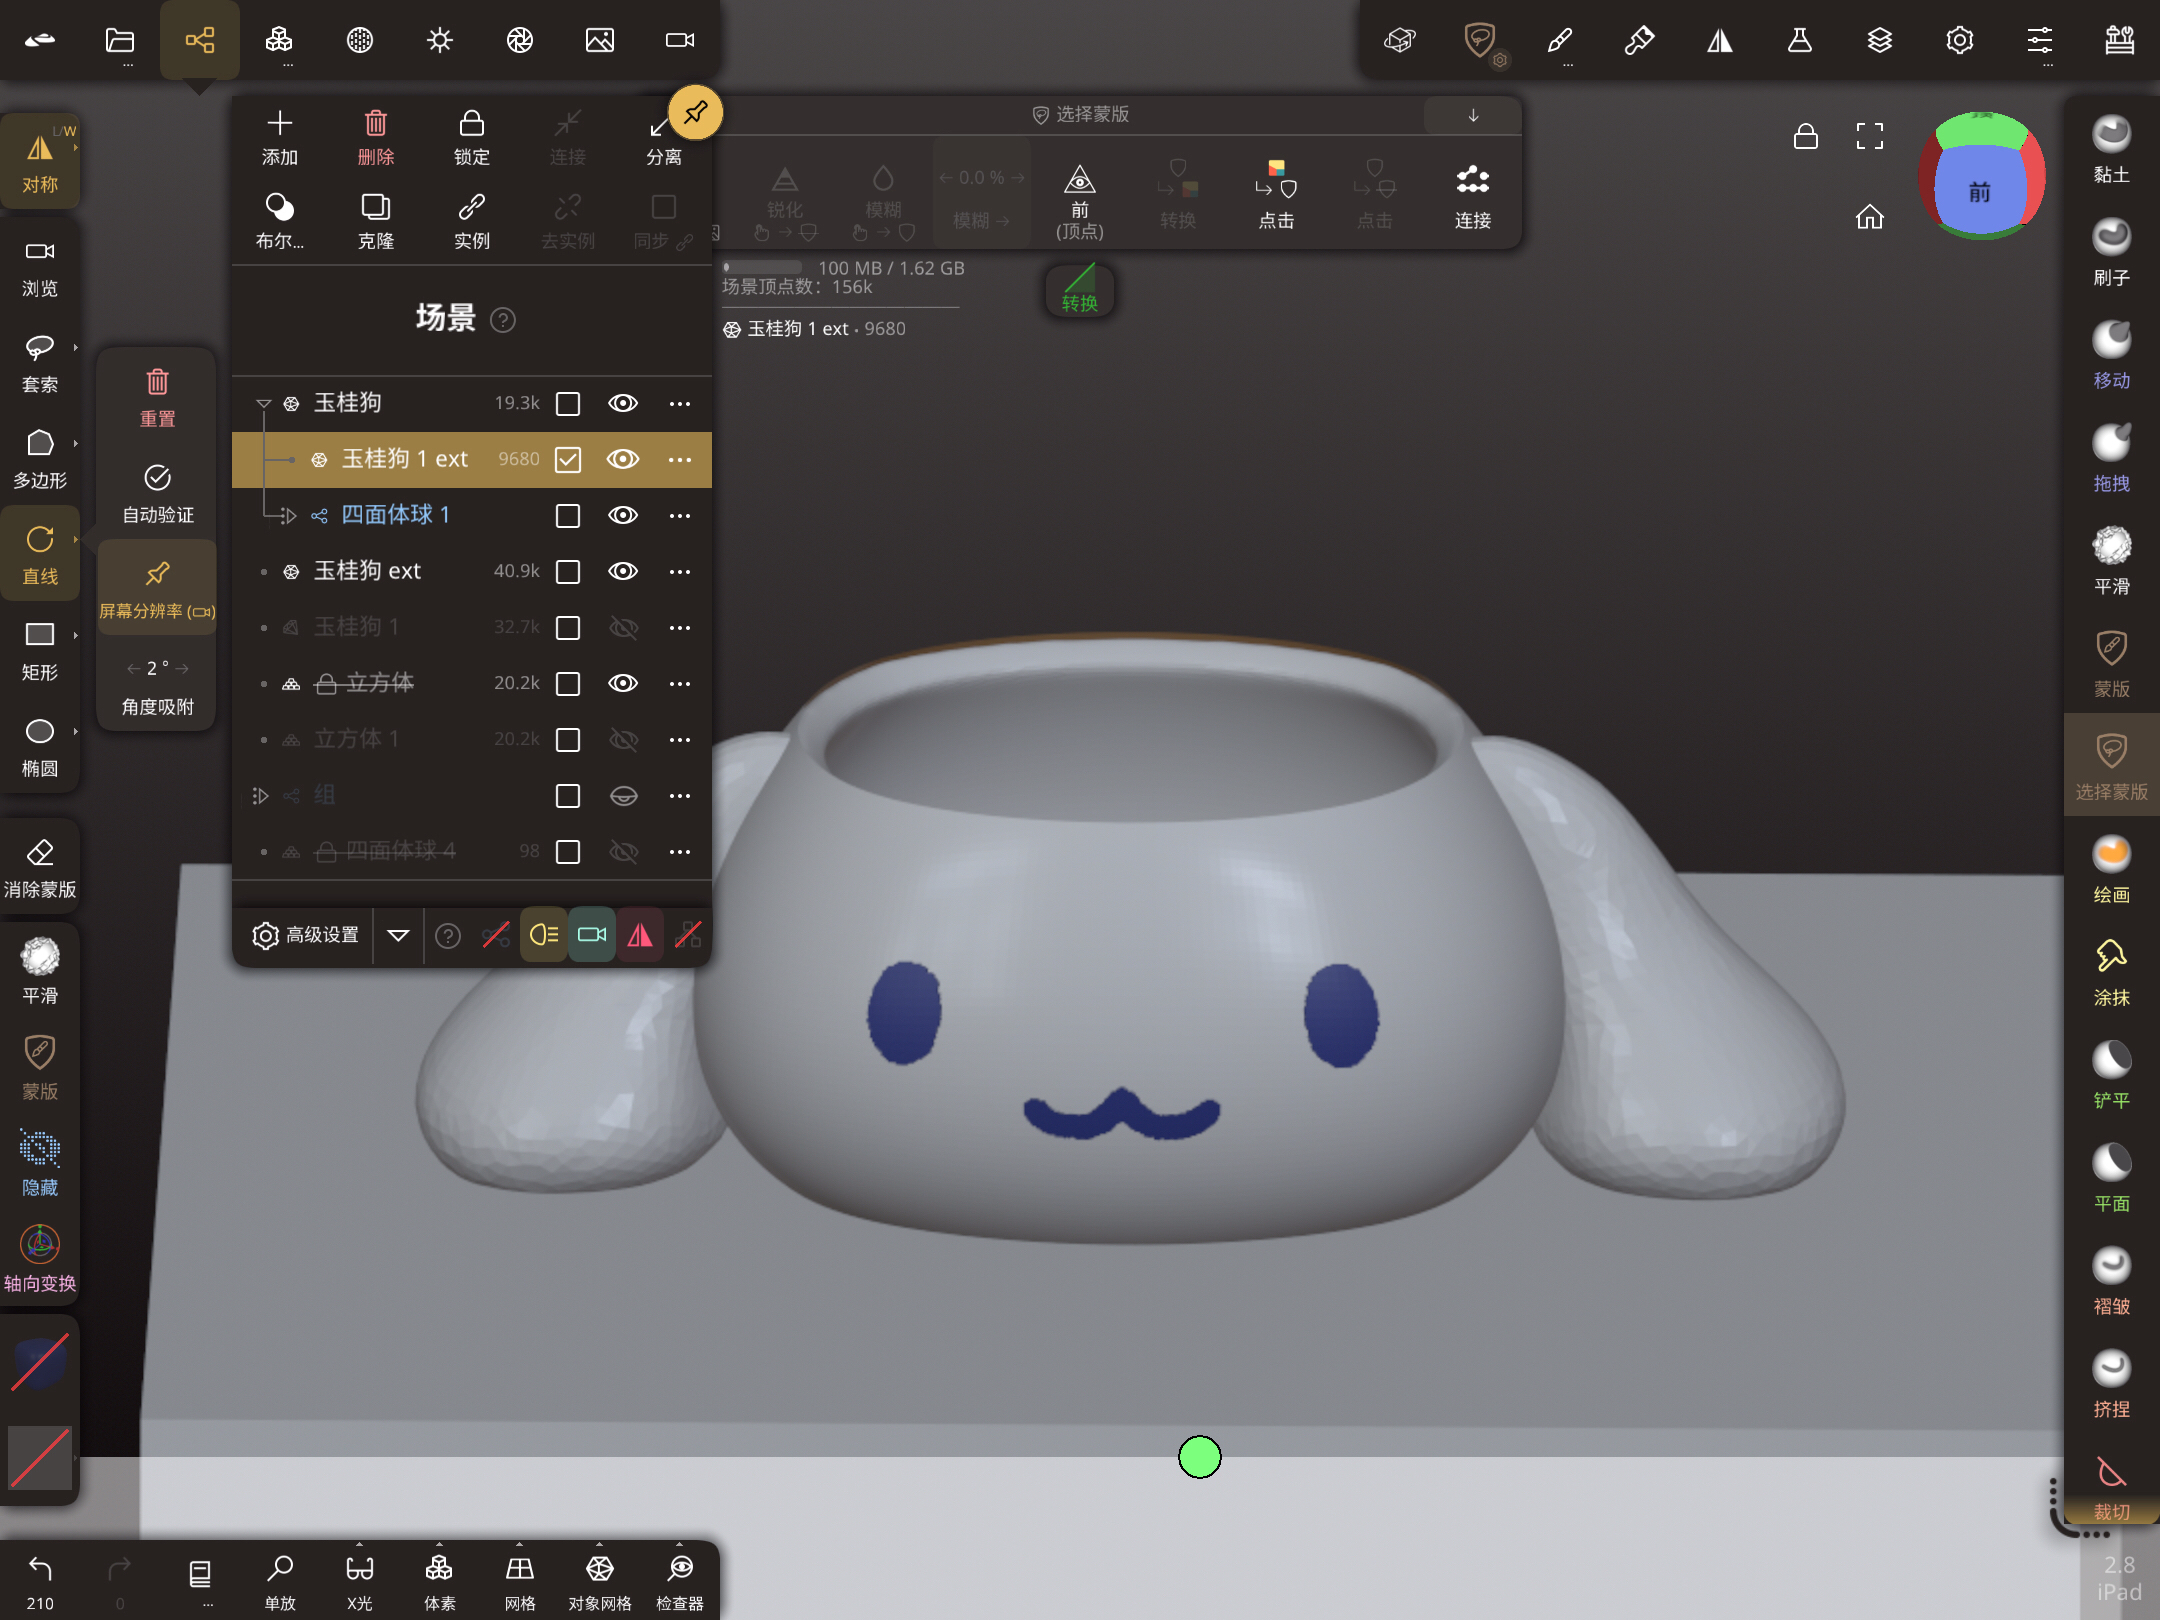
Task: Click the 高级设置 button
Action: tap(305, 935)
